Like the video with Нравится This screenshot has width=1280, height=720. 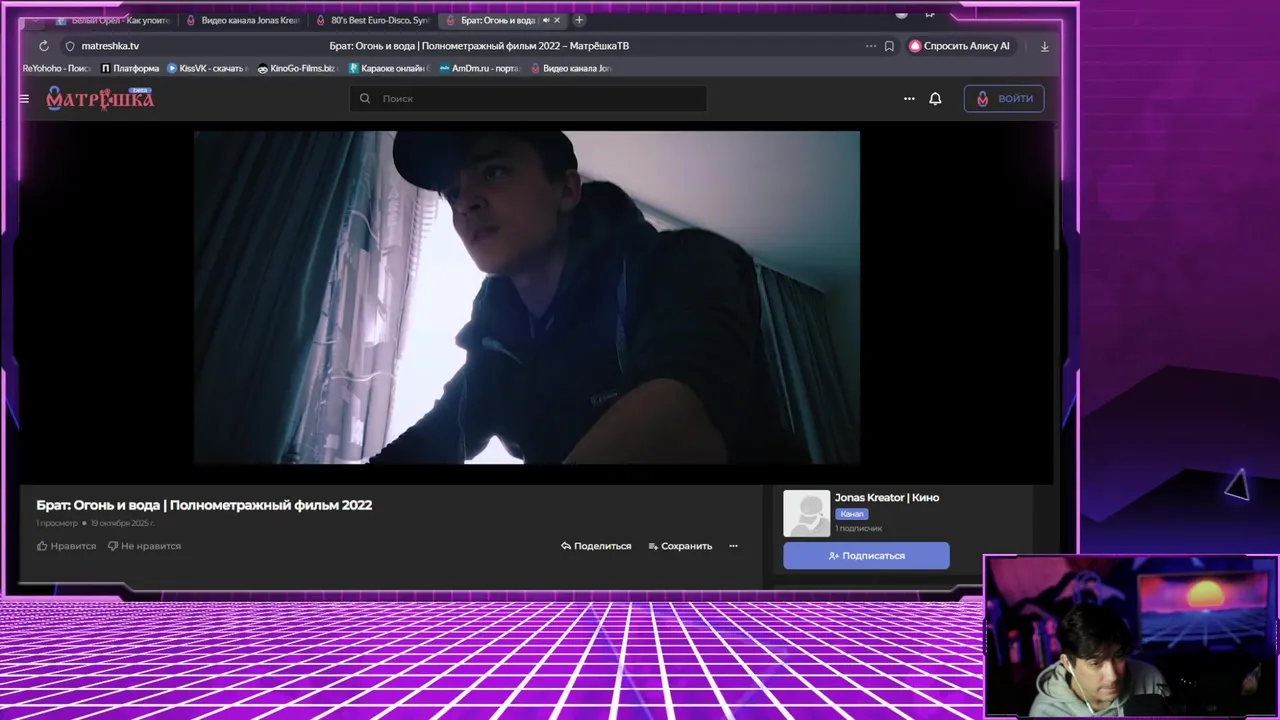point(67,546)
